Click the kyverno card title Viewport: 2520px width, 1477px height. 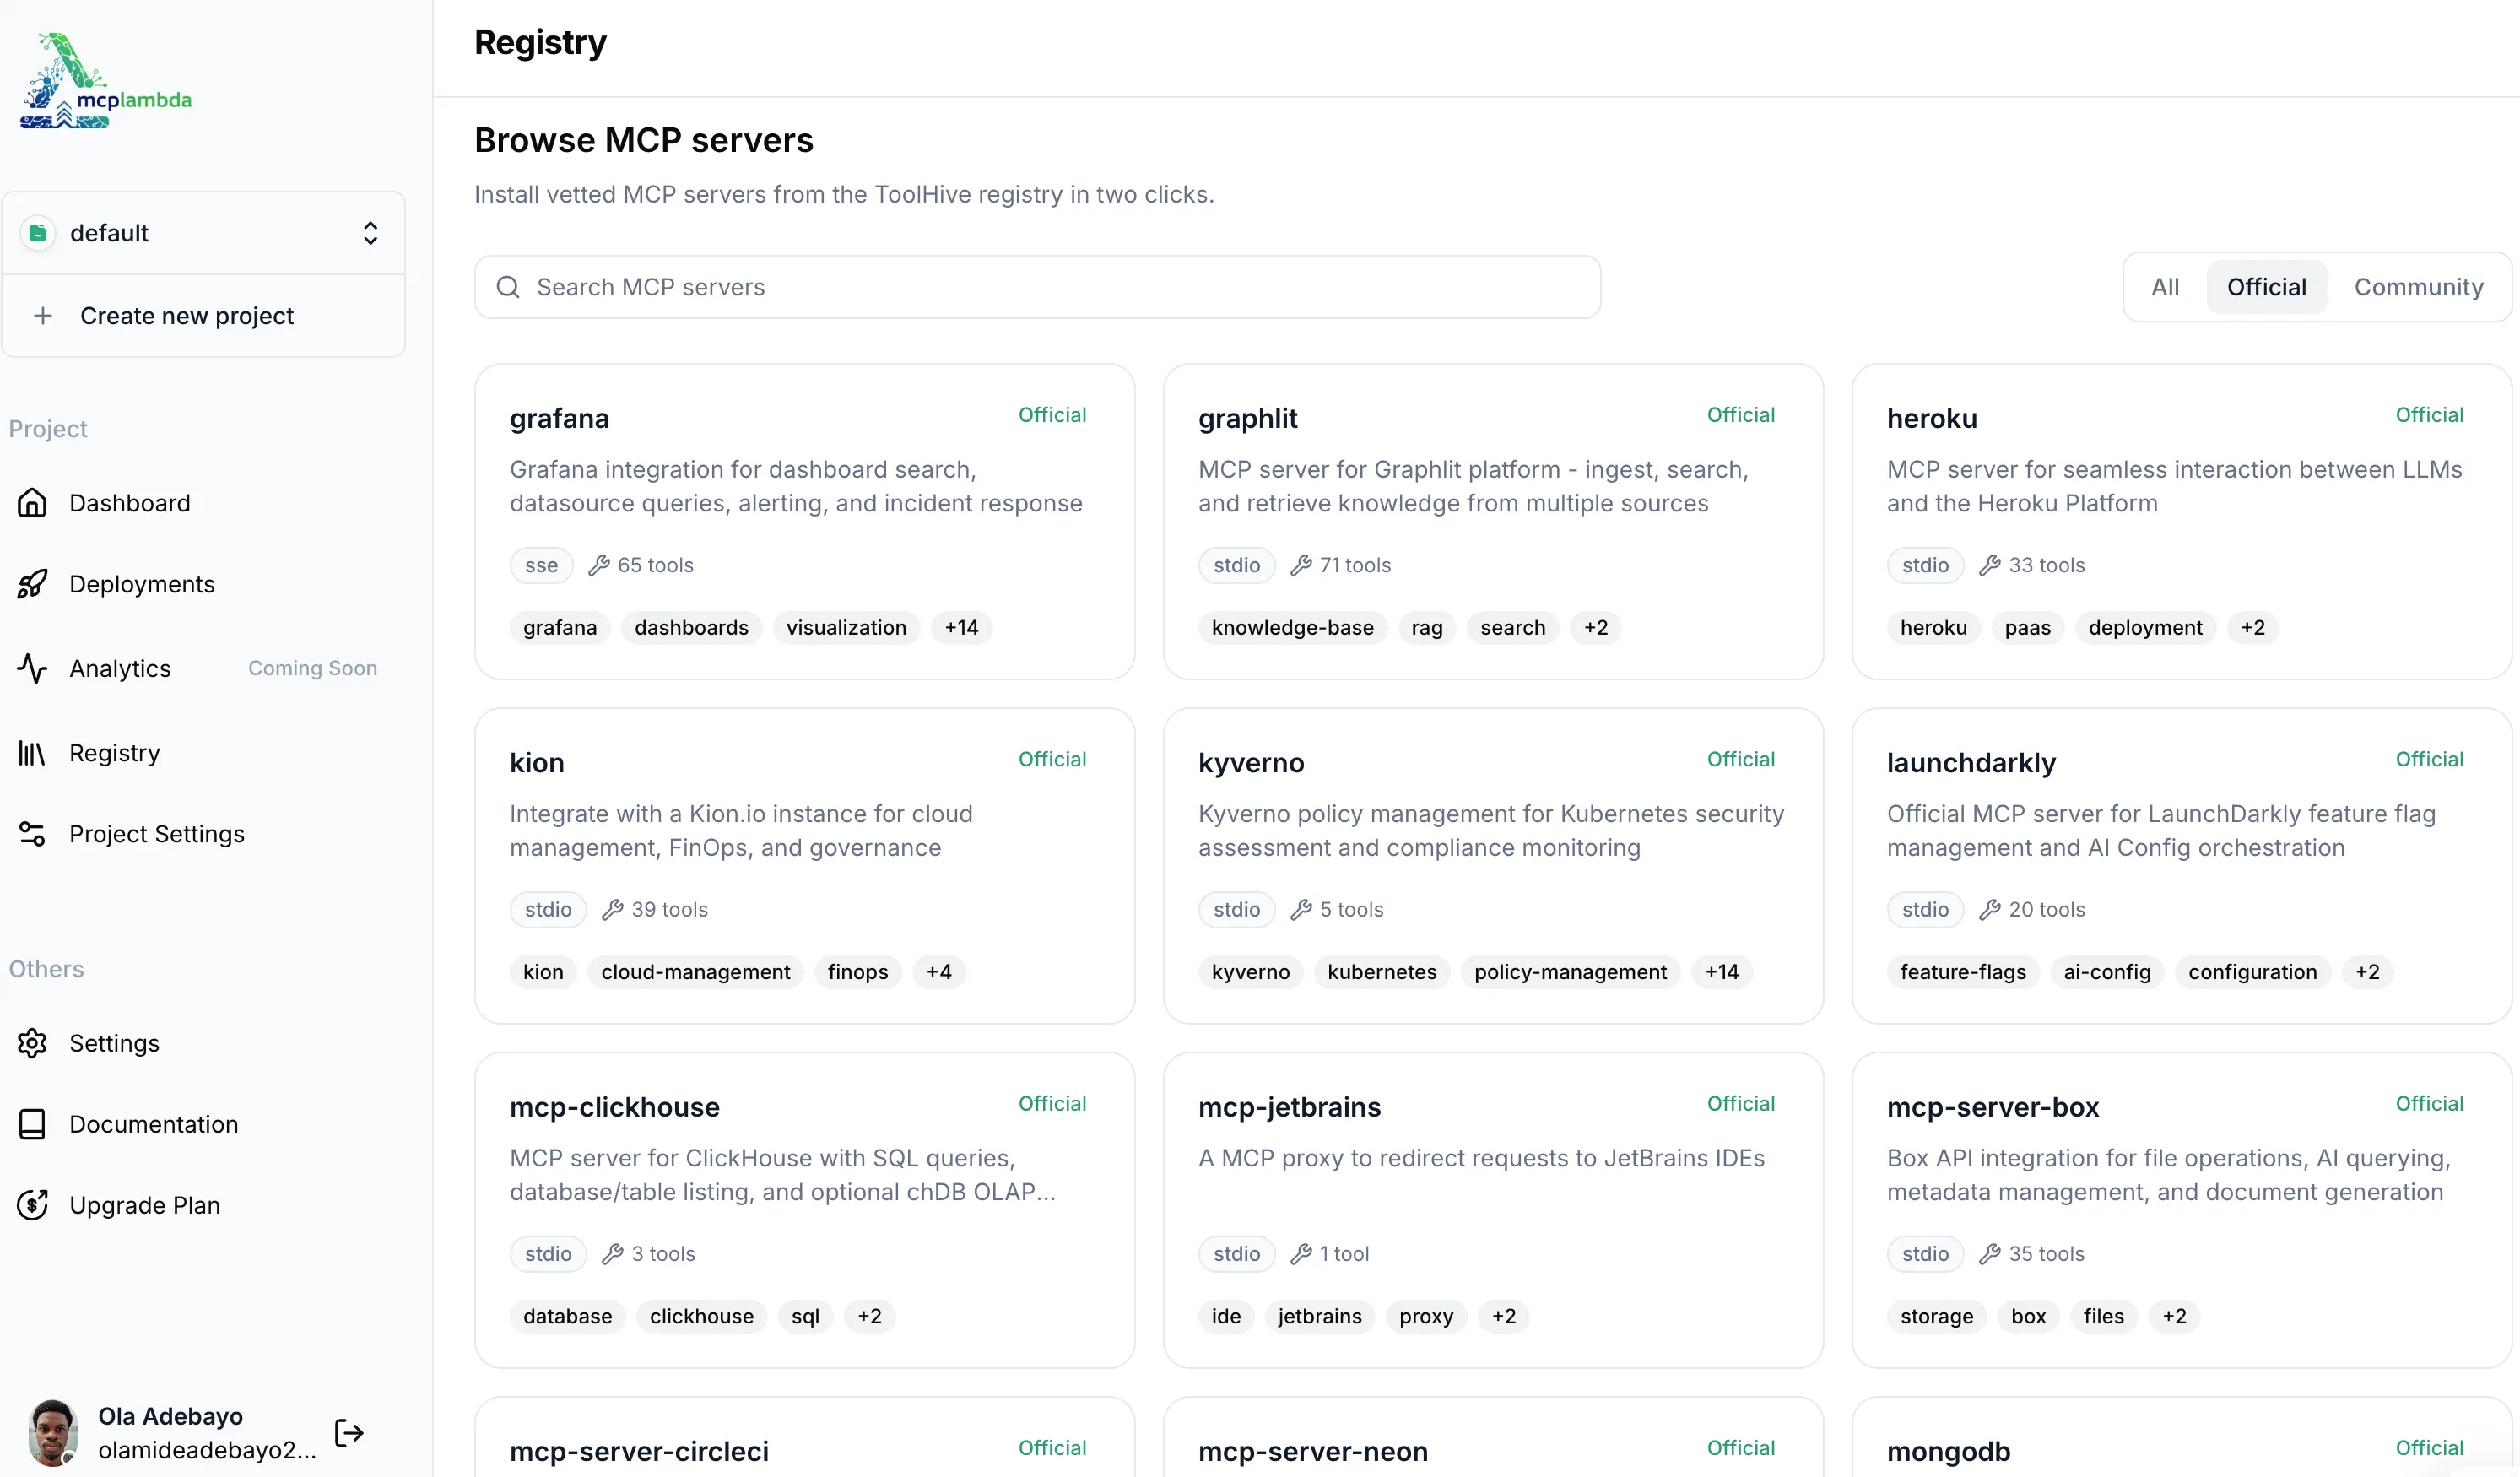(1251, 763)
